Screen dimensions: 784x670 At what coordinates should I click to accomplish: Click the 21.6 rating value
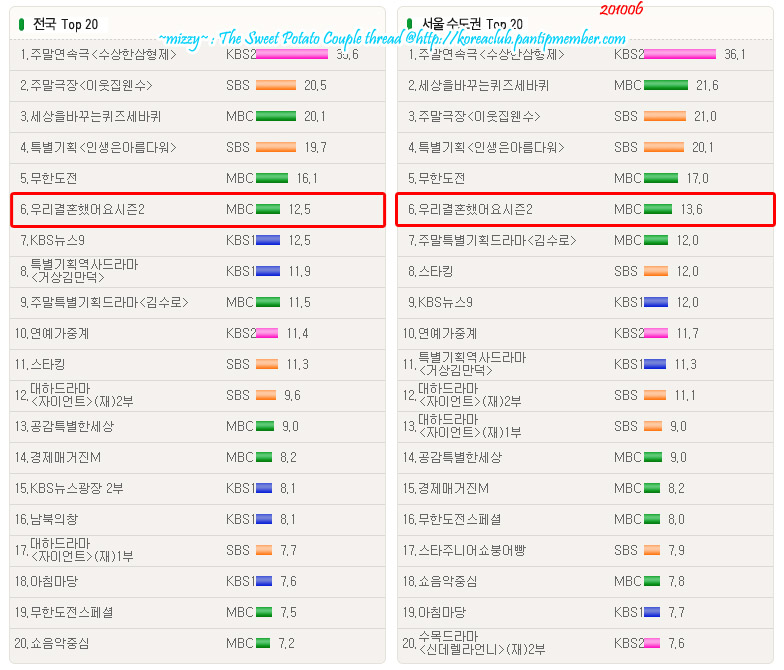708,86
